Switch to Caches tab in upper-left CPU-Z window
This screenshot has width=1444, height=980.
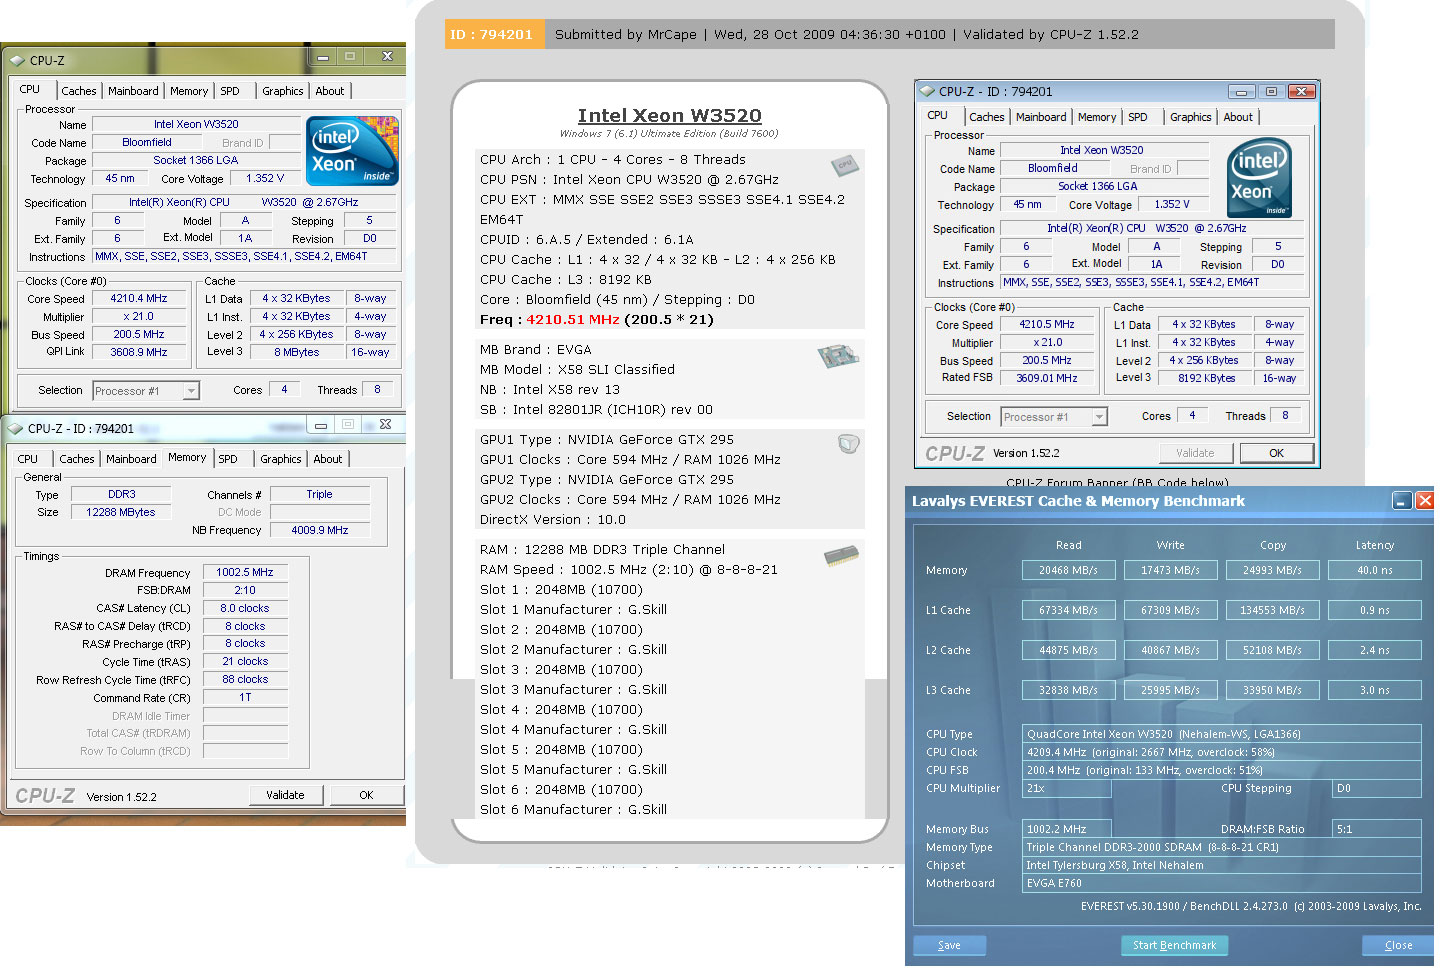[78, 91]
